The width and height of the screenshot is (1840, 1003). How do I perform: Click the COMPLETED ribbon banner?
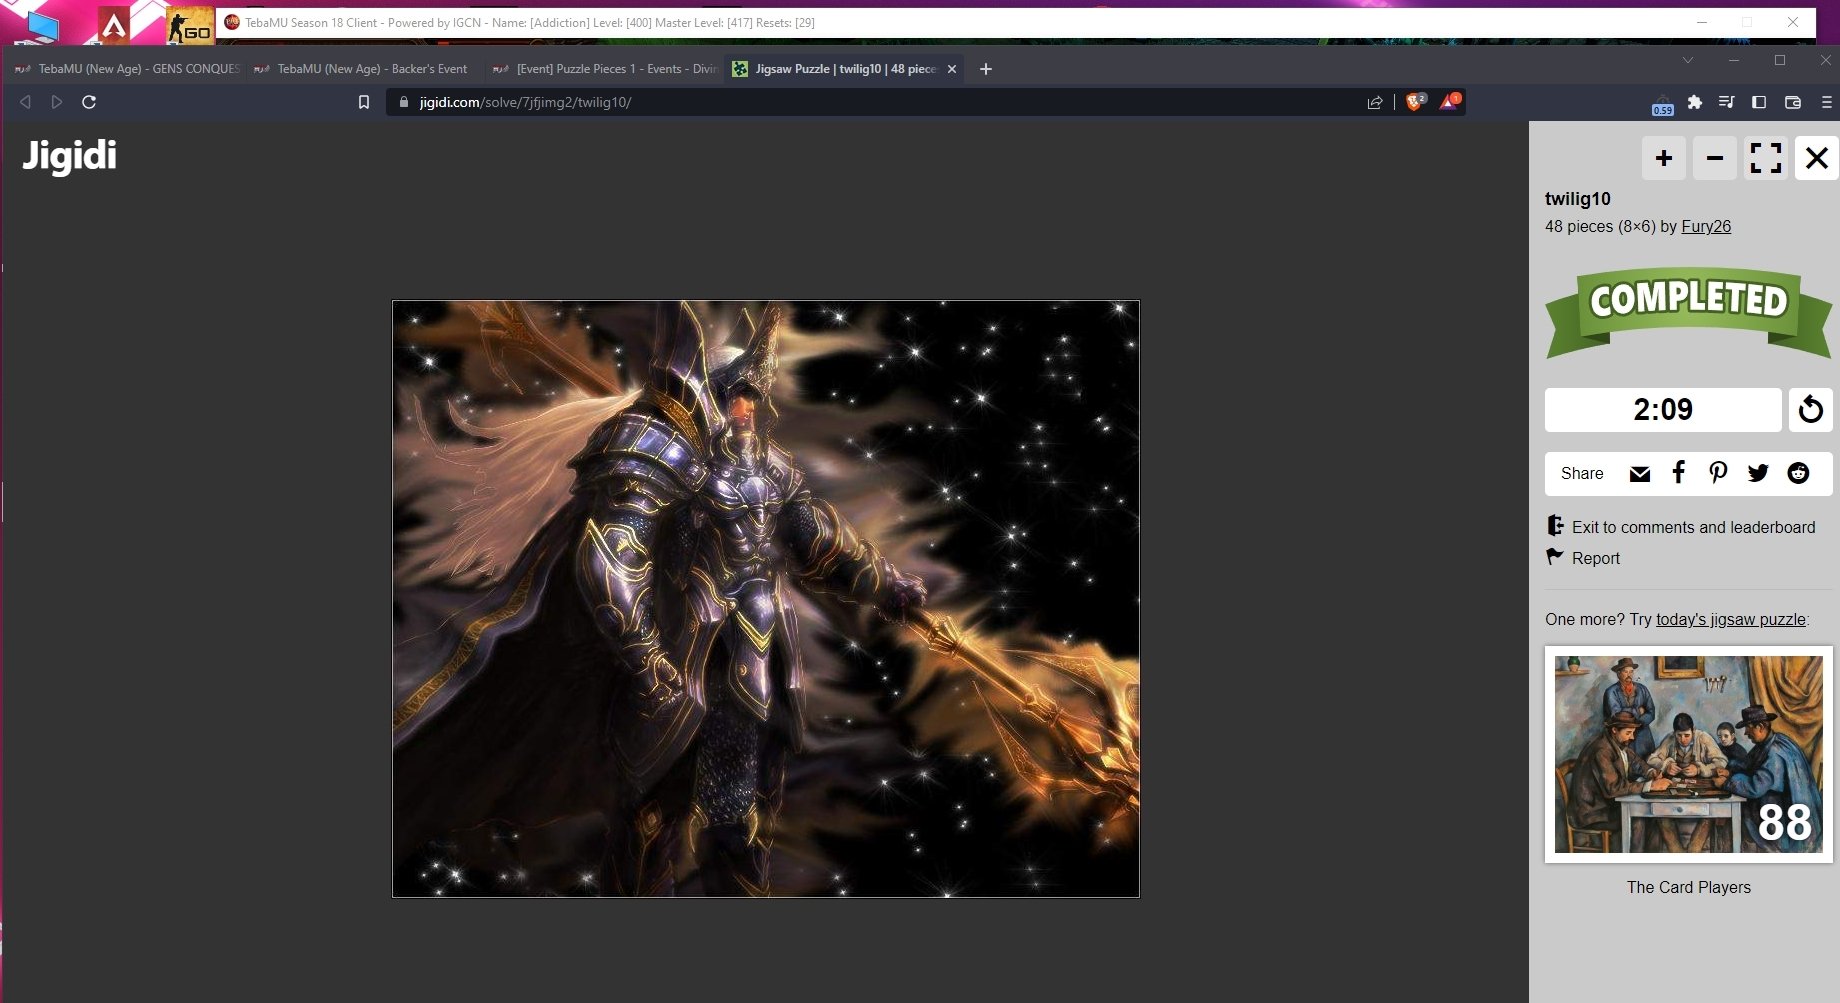[1689, 311]
